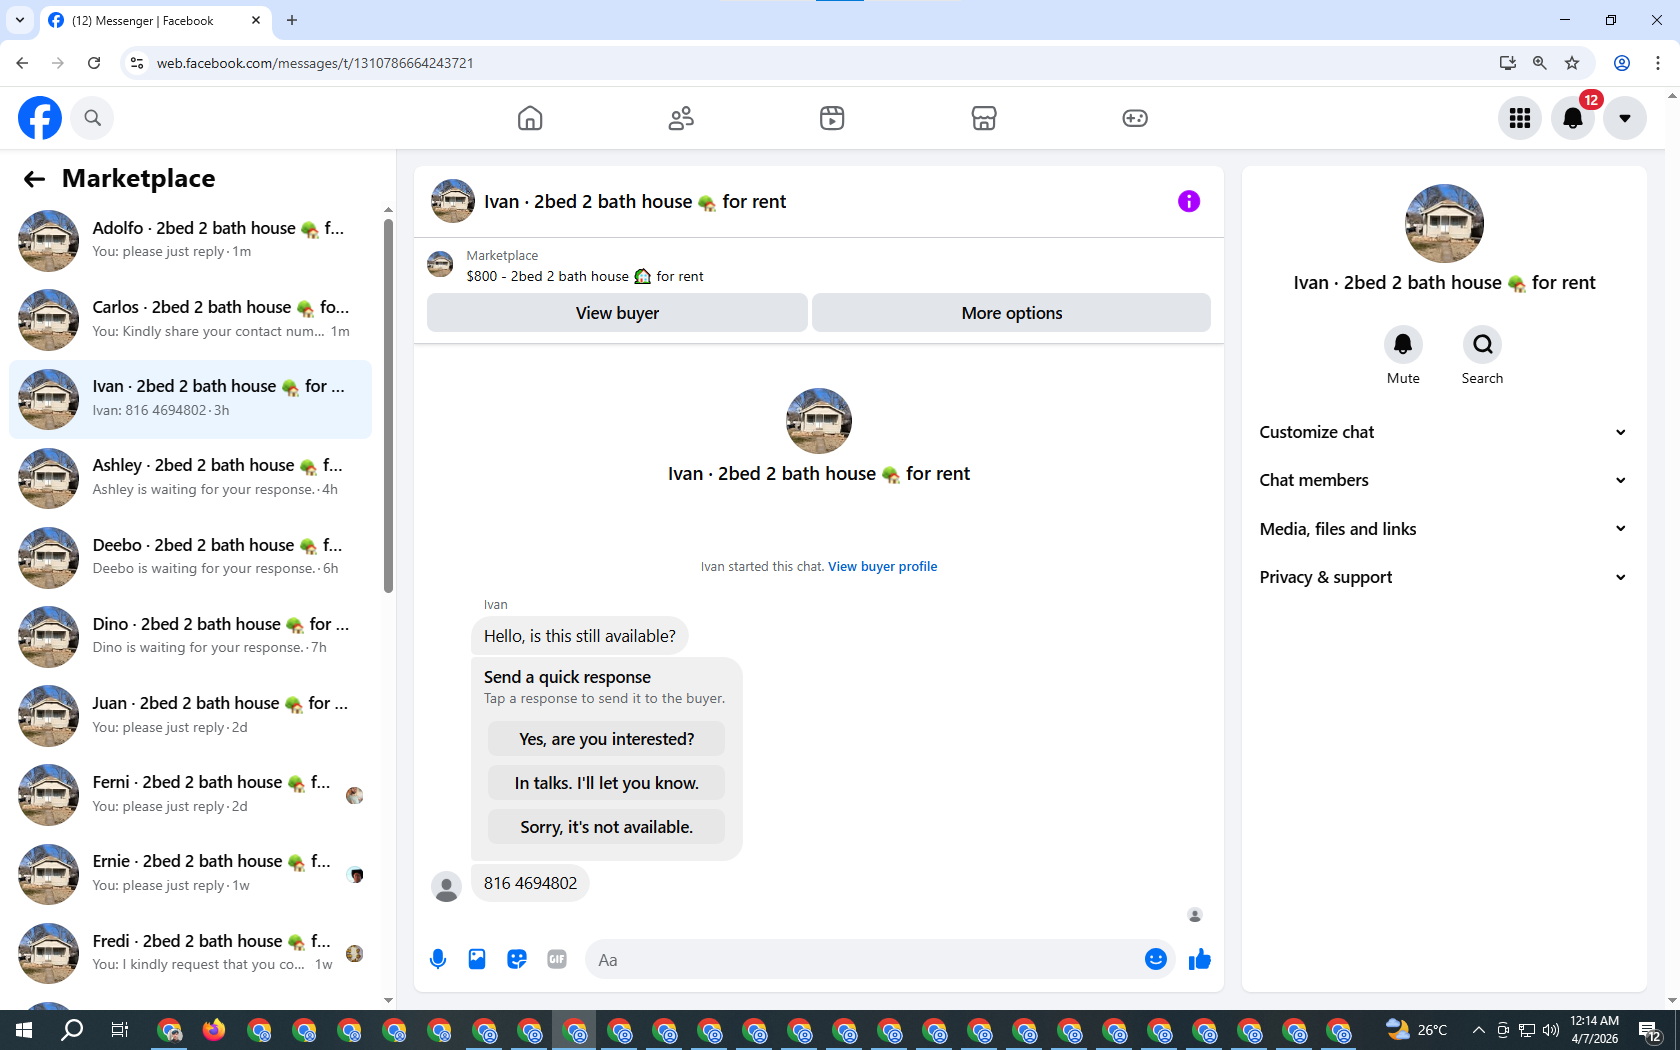This screenshot has height=1050, width=1680.
Task: Attach a photo file icon
Action: click(x=477, y=959)
